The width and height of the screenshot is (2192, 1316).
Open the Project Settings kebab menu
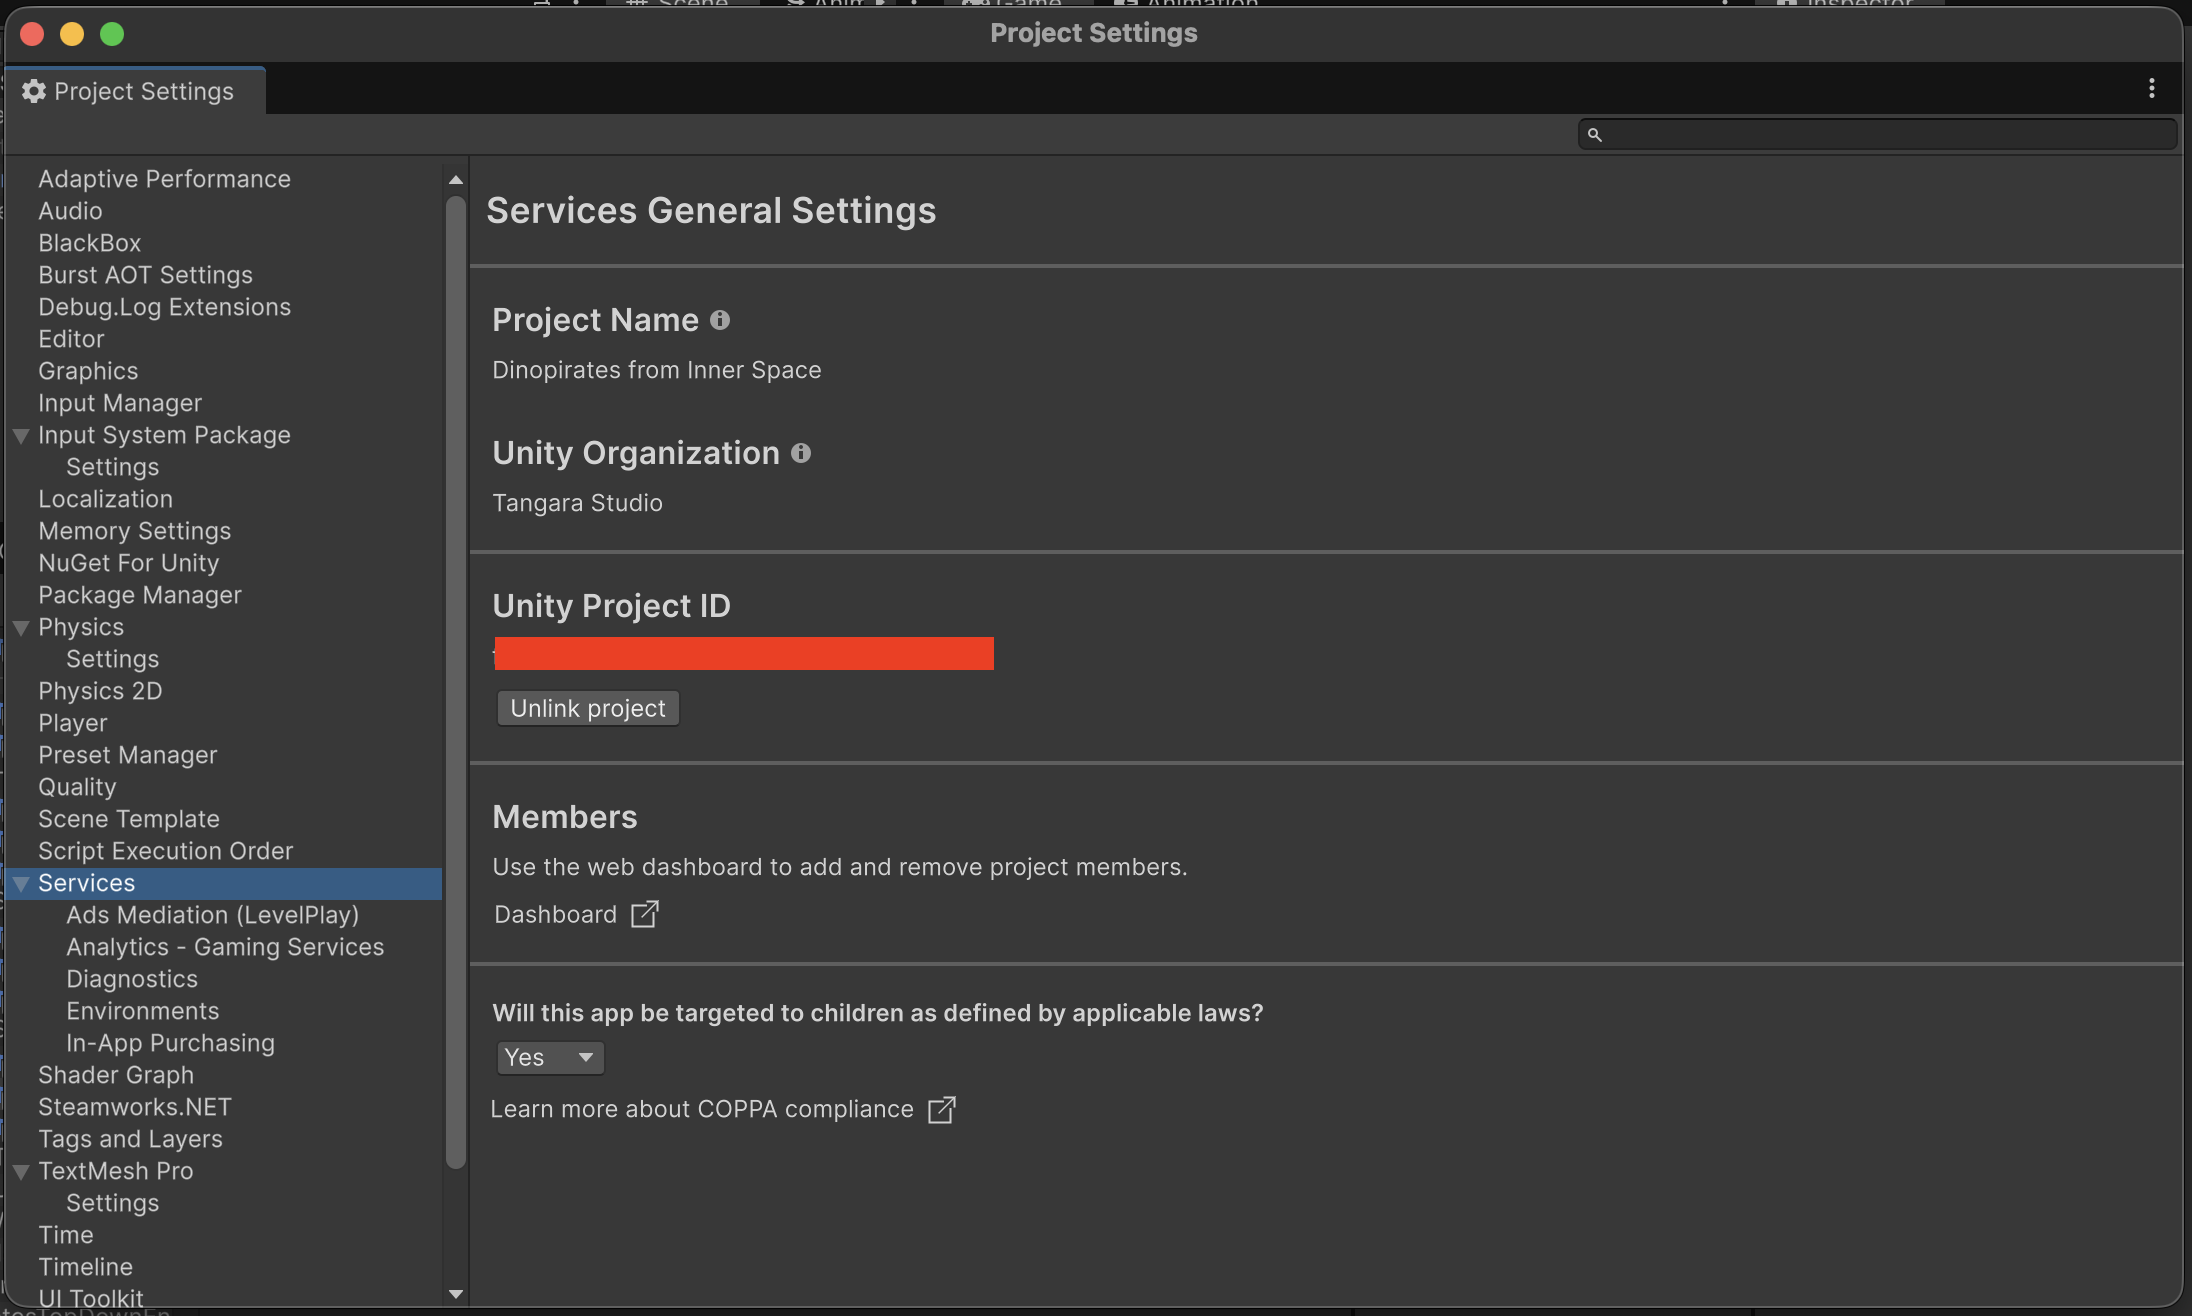(x=2152, y=89)
